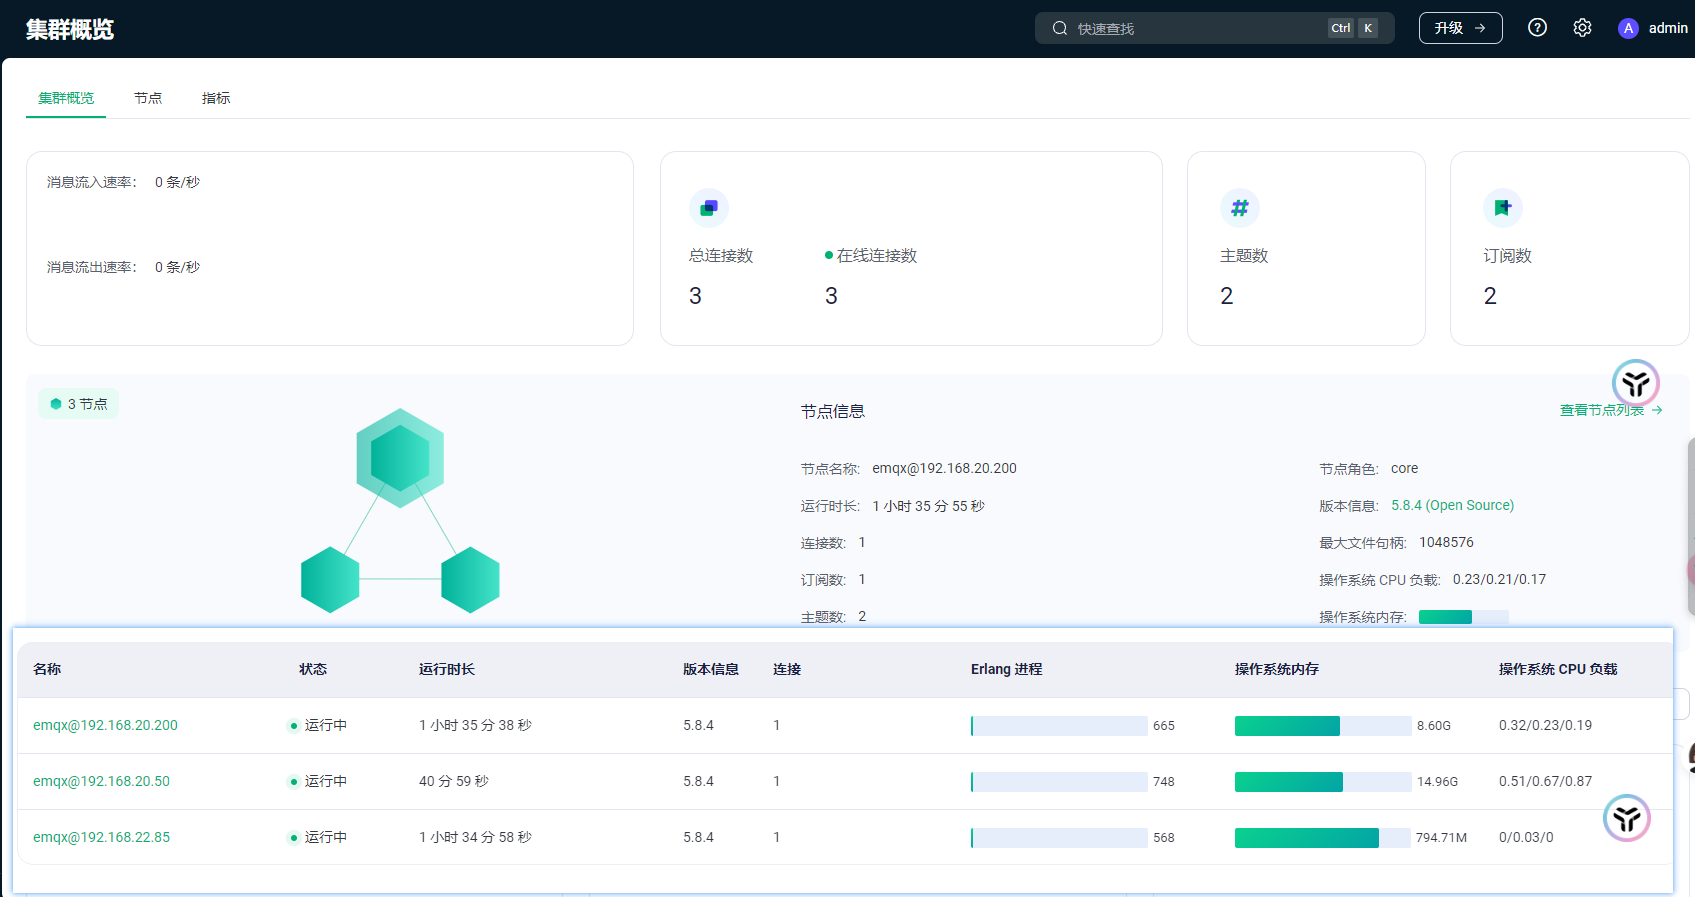
Task: Switch to the 节点 tab
Action: pos(148,98)
